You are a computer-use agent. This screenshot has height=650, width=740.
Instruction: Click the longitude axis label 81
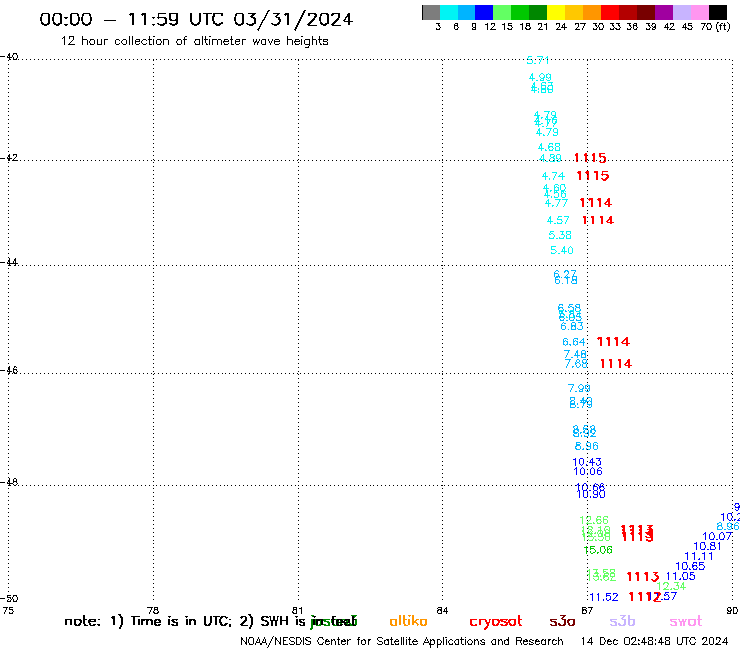point(297,610)
